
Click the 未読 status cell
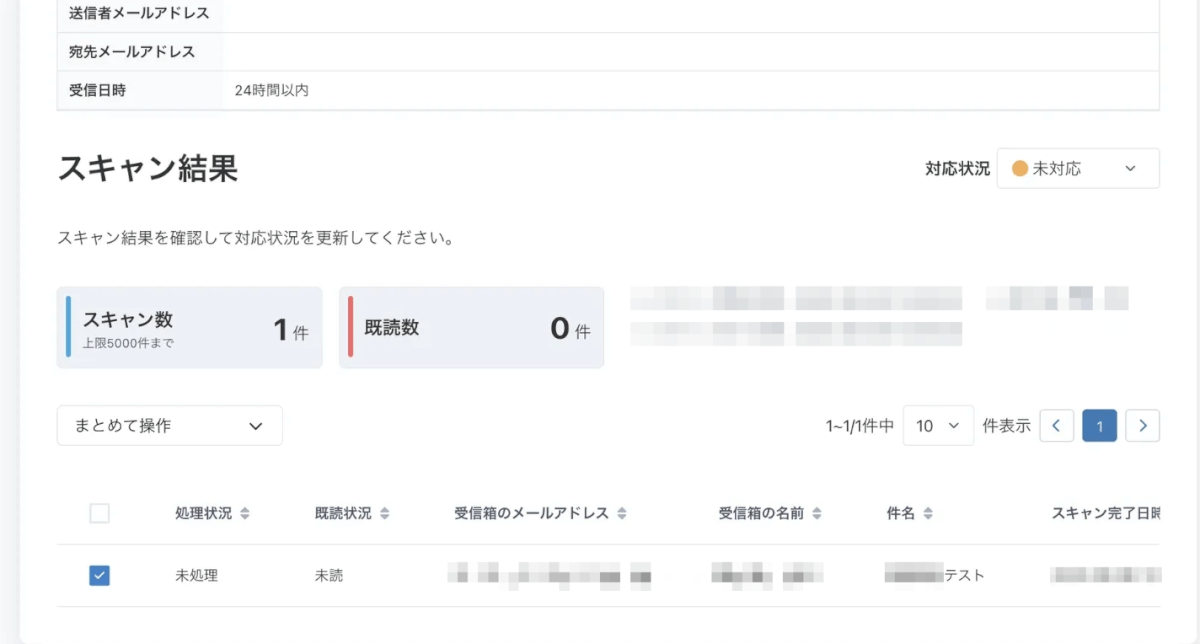coord(329,575)
